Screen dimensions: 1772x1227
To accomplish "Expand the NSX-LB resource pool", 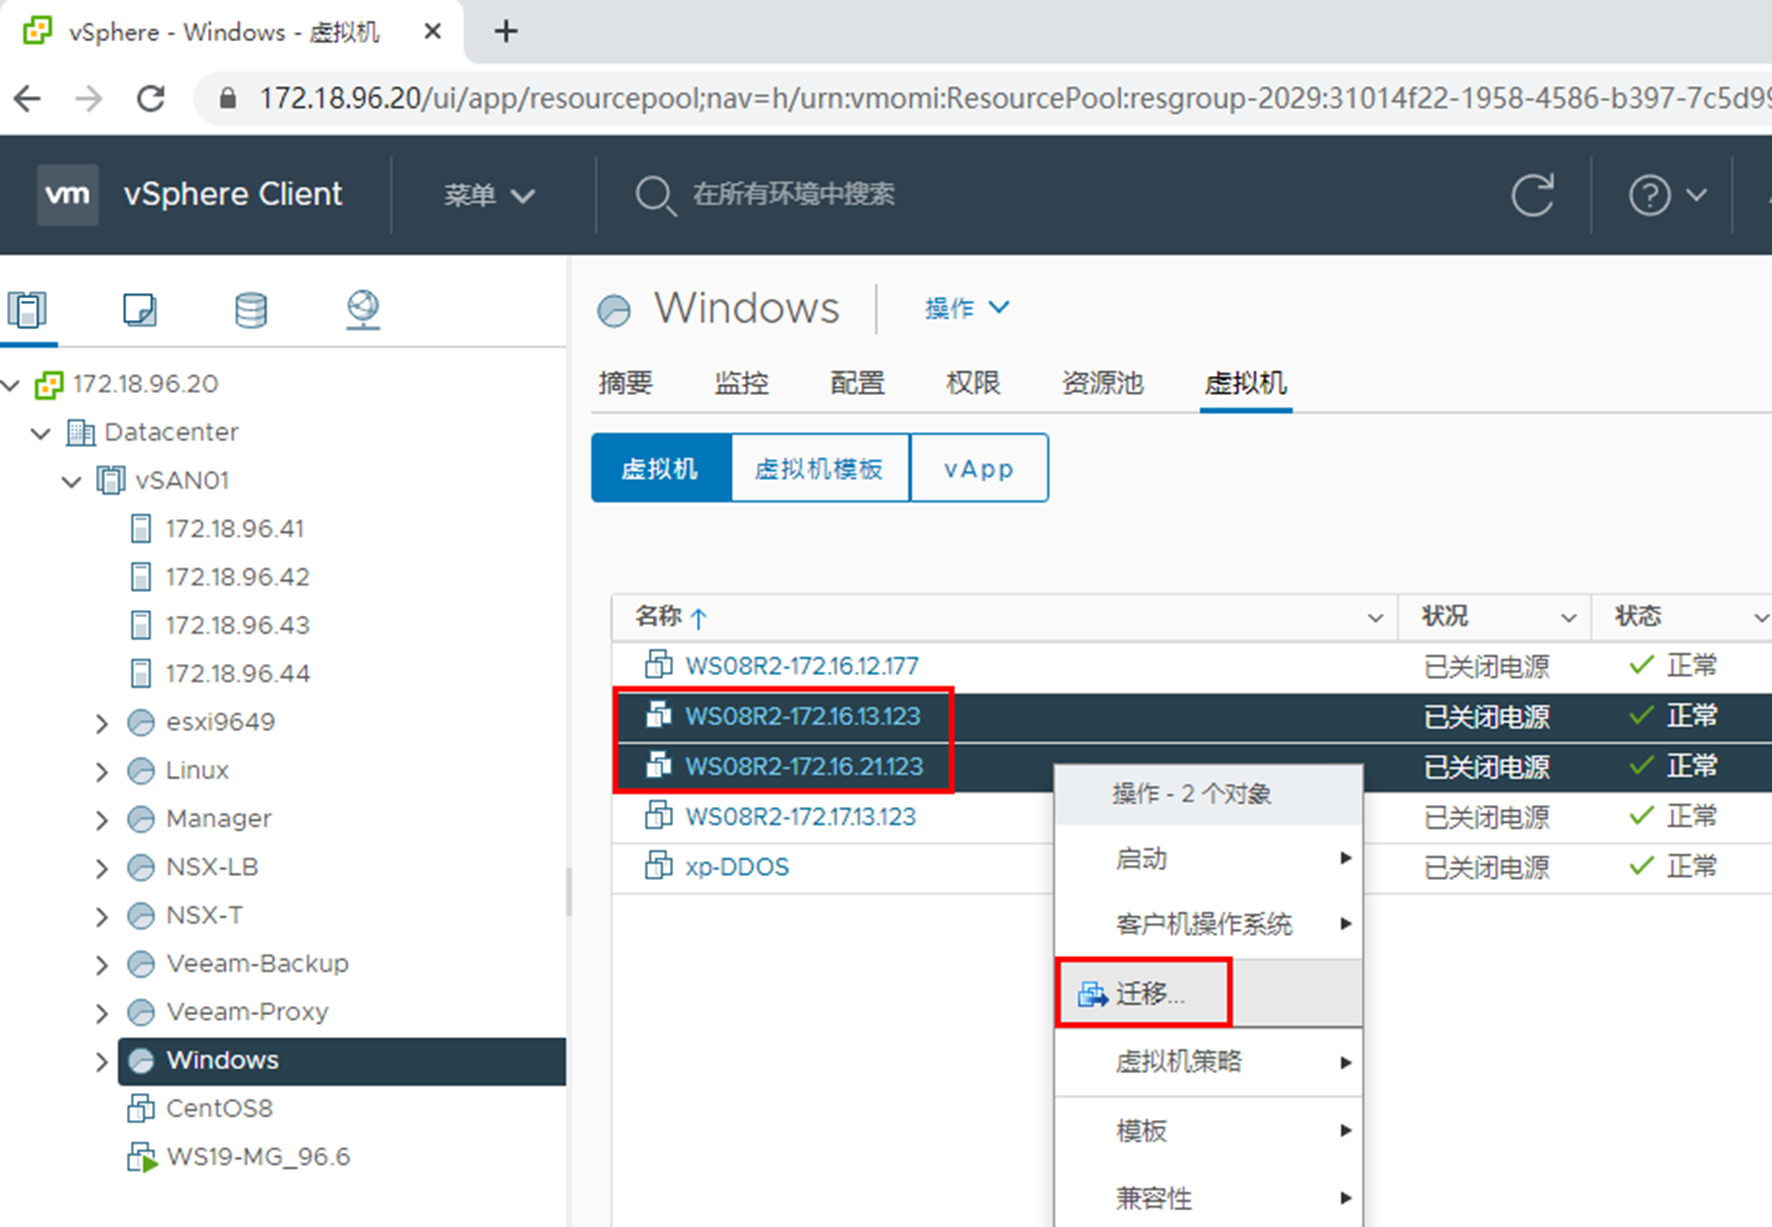I will 102,868.
